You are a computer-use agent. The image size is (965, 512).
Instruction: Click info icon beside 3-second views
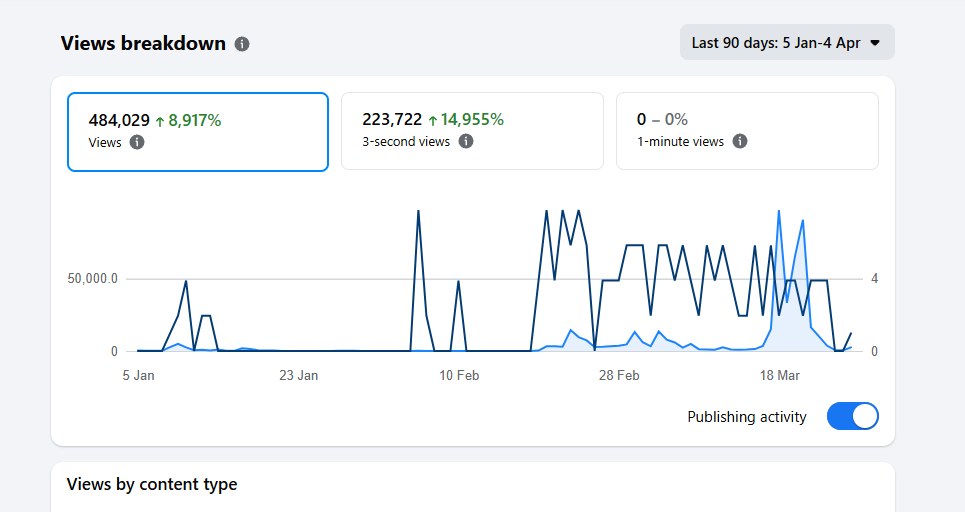[466, 141]
